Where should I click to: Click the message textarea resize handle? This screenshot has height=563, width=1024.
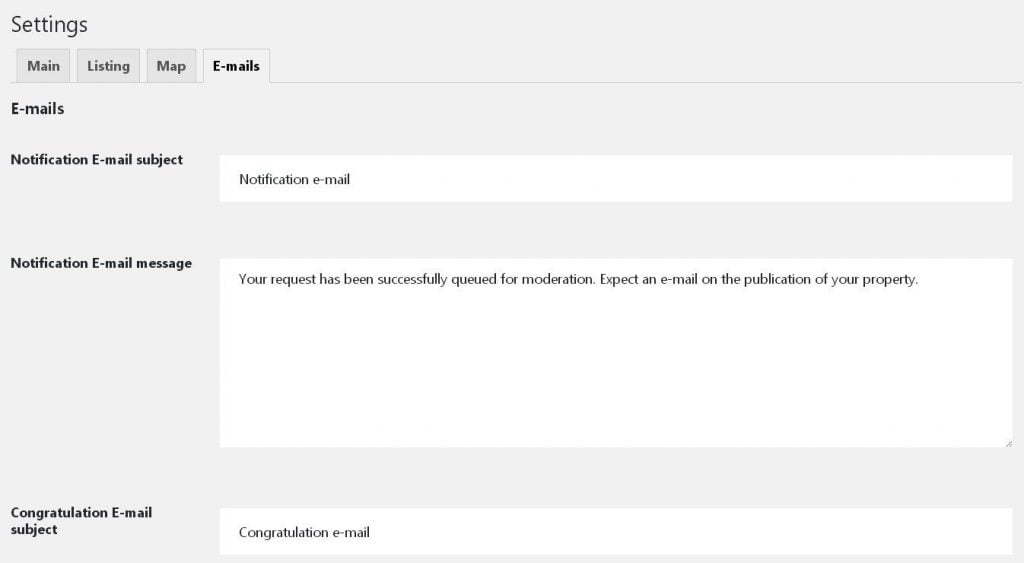(x=1007, y=442)
